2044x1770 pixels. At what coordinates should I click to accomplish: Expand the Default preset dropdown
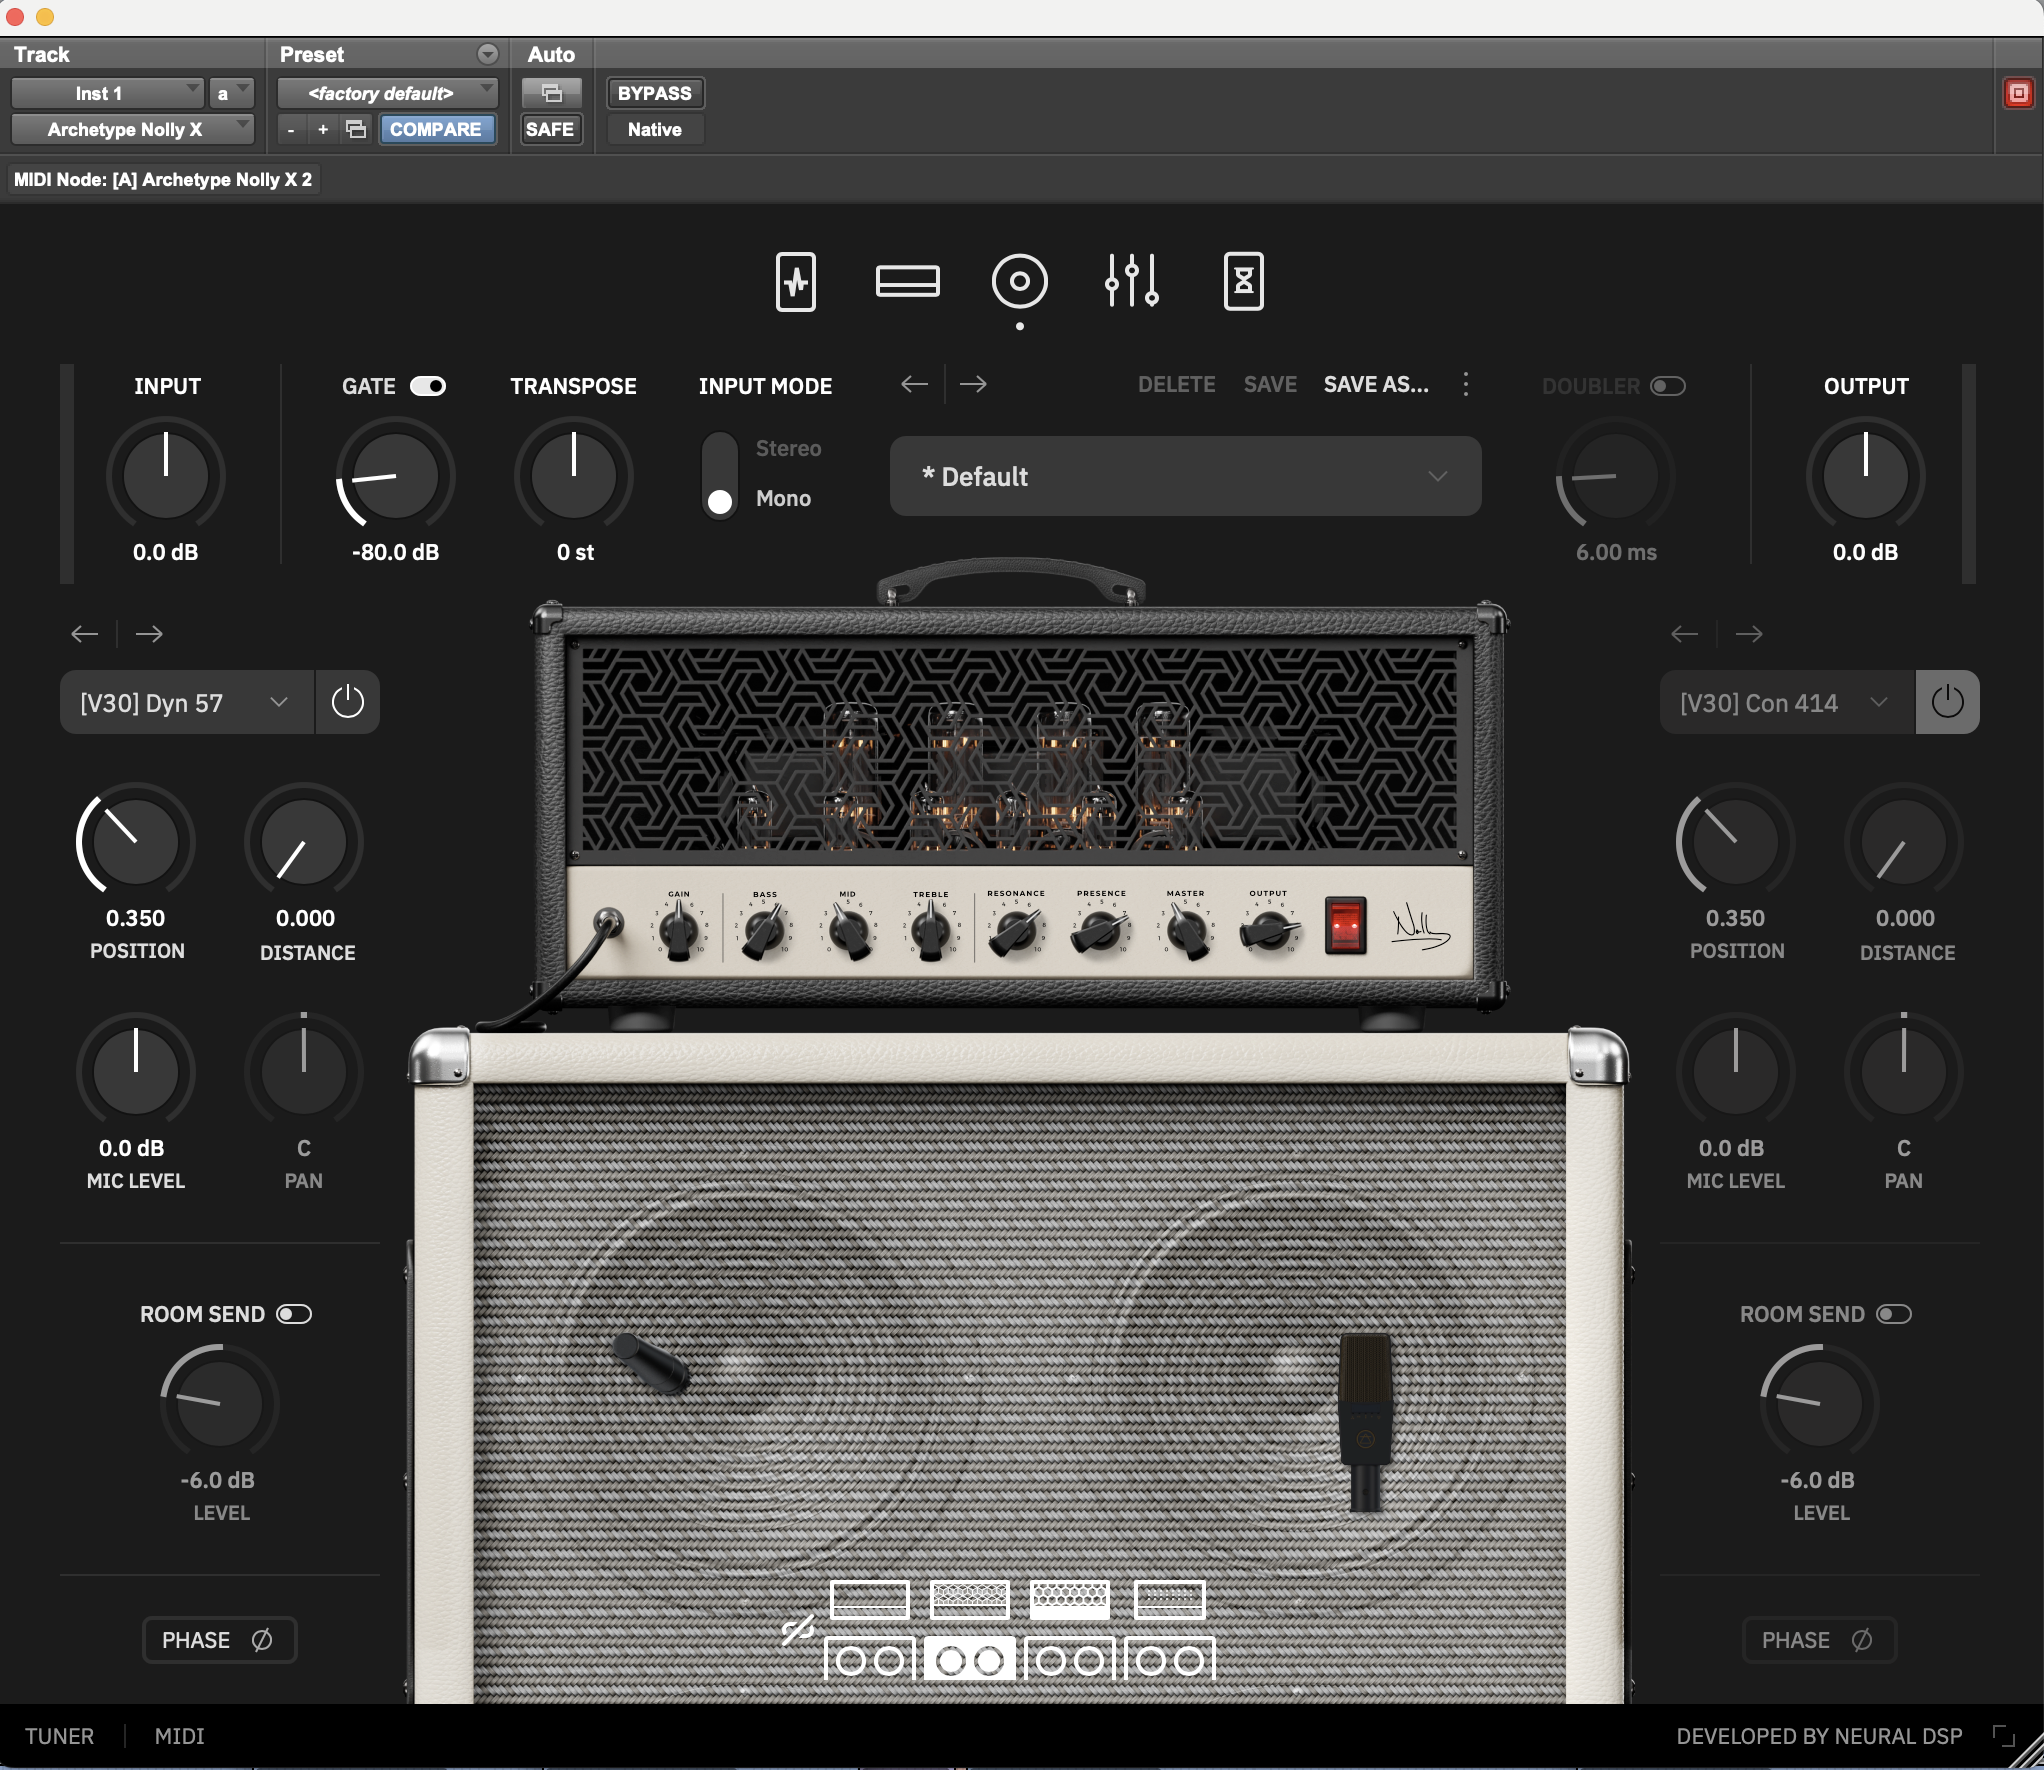[x=1185, y=476]
